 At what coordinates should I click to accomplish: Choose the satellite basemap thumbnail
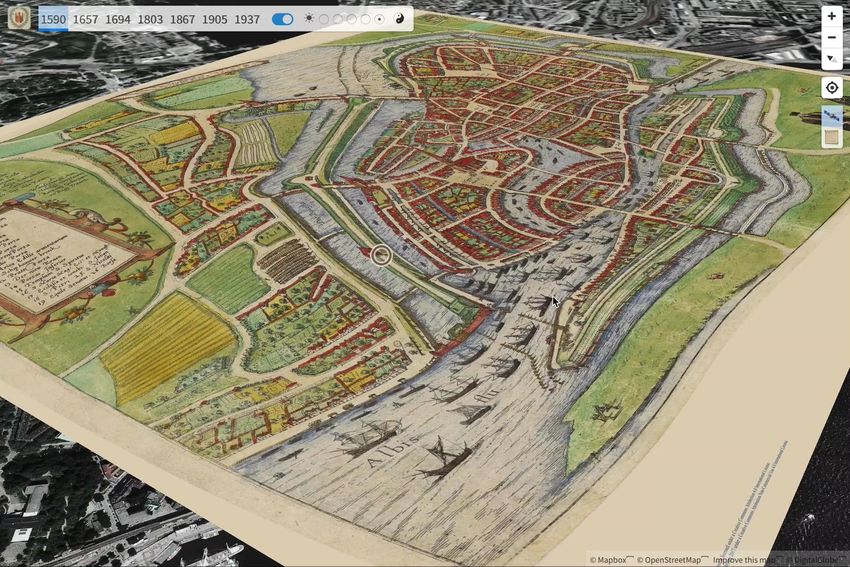(x=832, y=116)
